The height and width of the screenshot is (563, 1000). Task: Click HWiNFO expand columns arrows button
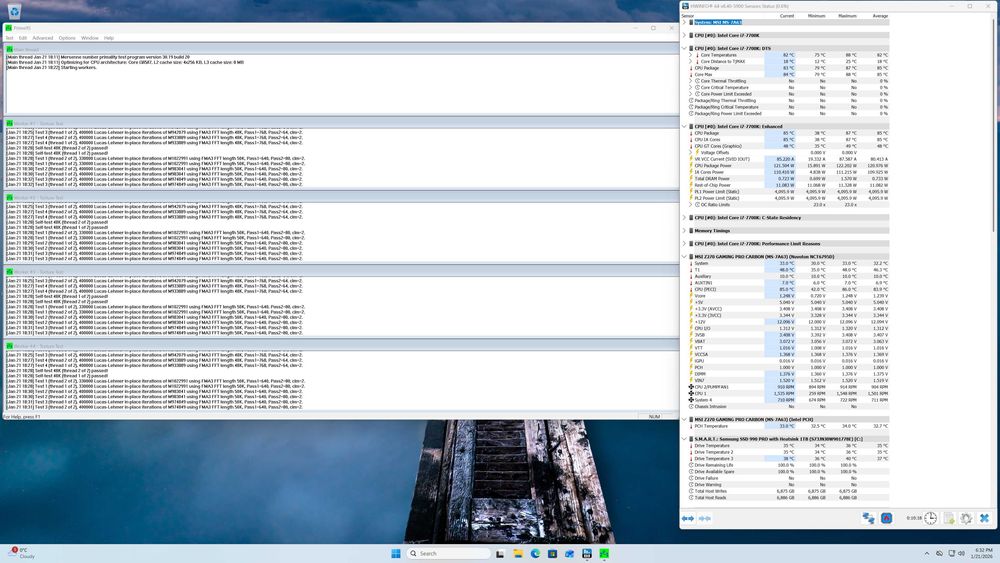(x=688, y=518)
